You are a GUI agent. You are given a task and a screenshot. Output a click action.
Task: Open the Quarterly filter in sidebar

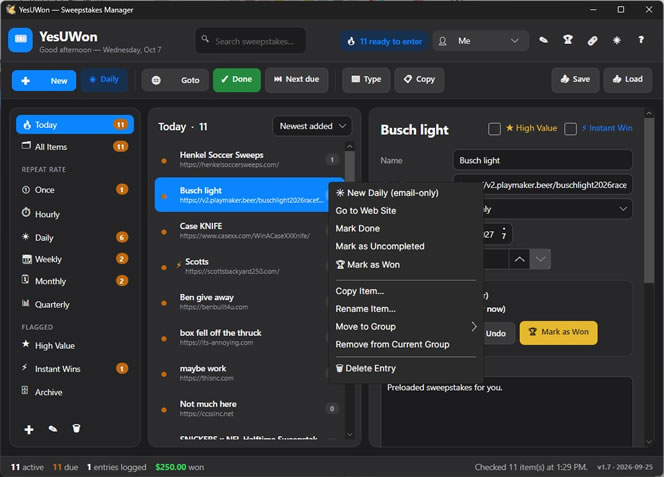(x=75, y=304)
